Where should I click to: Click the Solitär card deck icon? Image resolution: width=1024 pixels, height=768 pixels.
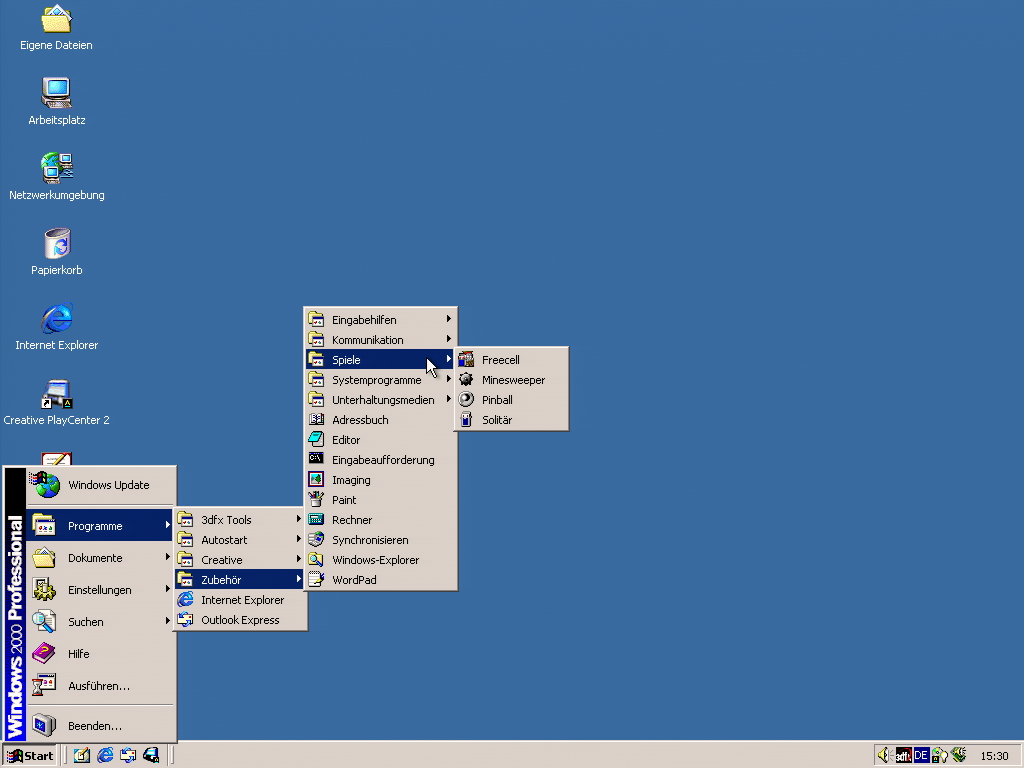(466, 419)
